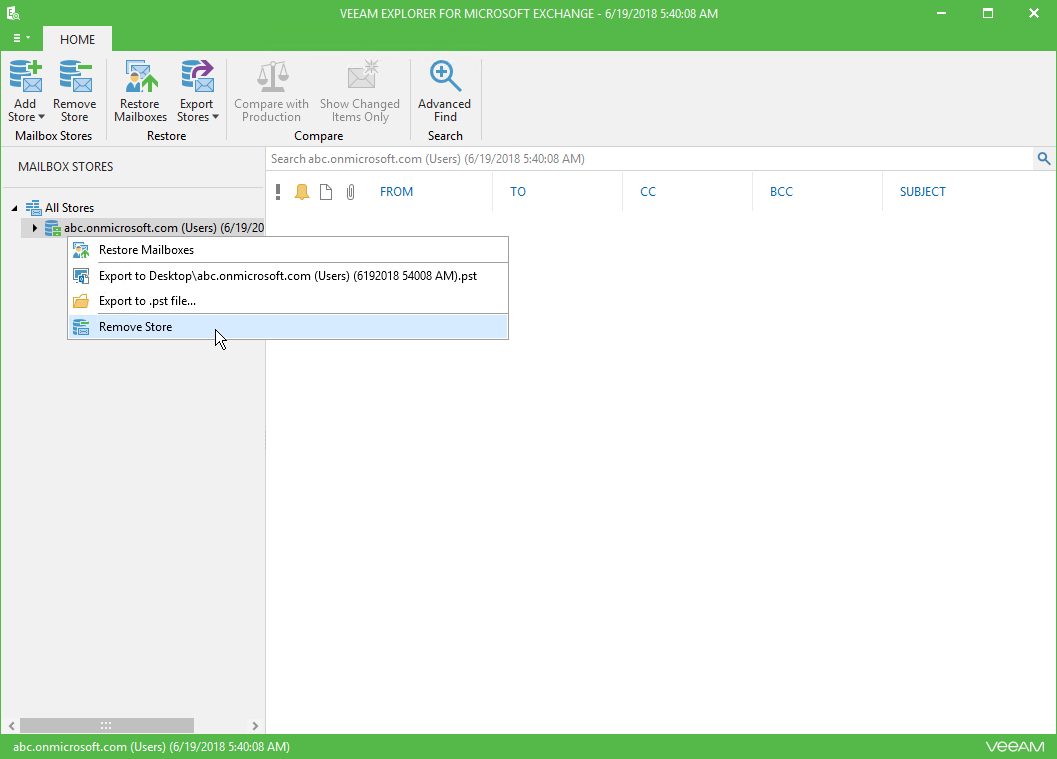Click the abc.onmicrosoft.com store database icon

tap(53, 228)
